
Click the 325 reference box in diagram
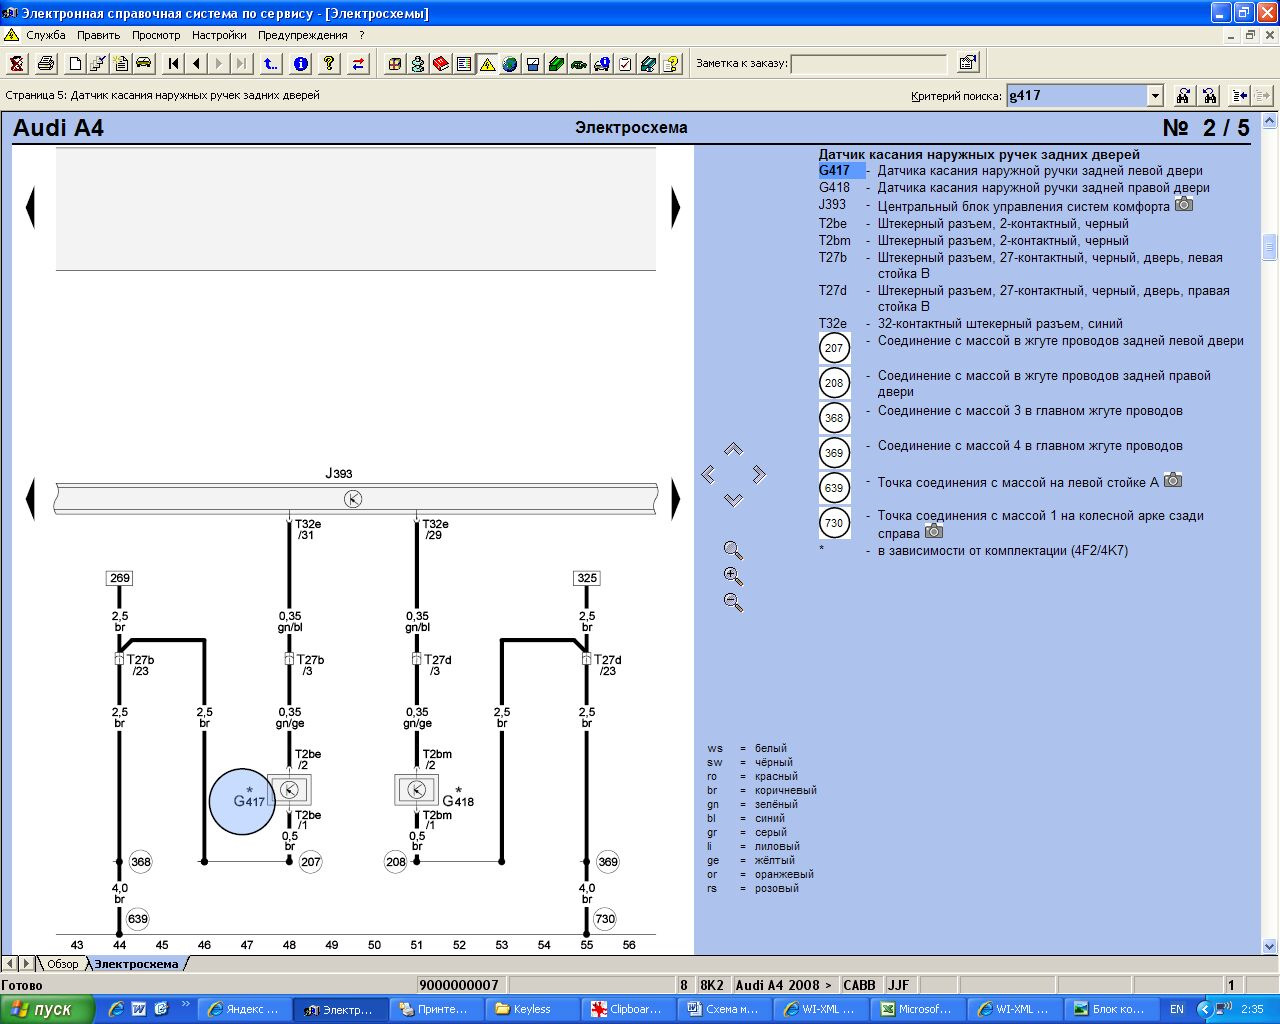click(587, 578)
